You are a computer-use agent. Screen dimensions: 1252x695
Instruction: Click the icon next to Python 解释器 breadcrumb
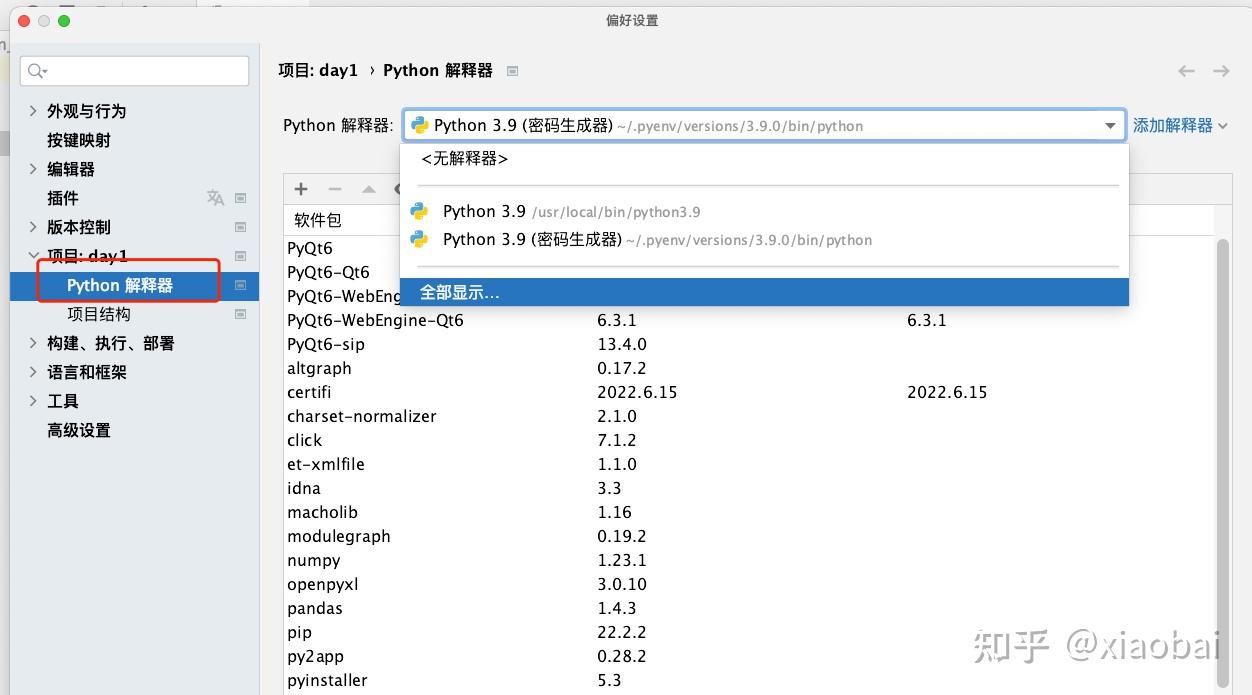click(511, 70)
